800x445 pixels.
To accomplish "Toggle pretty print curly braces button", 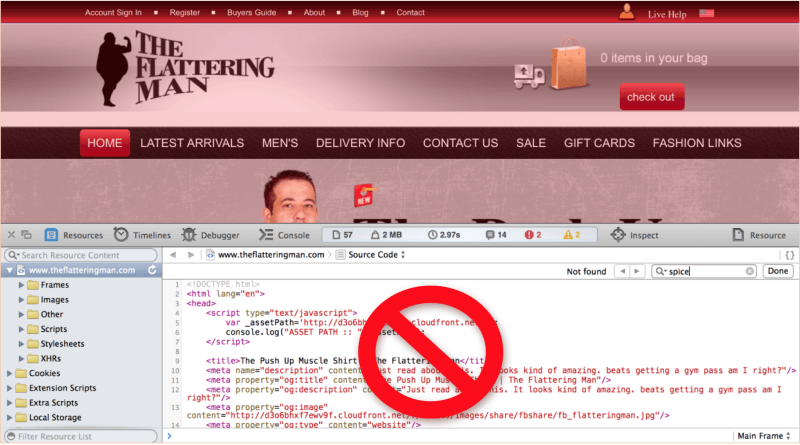I will [789, 255].
